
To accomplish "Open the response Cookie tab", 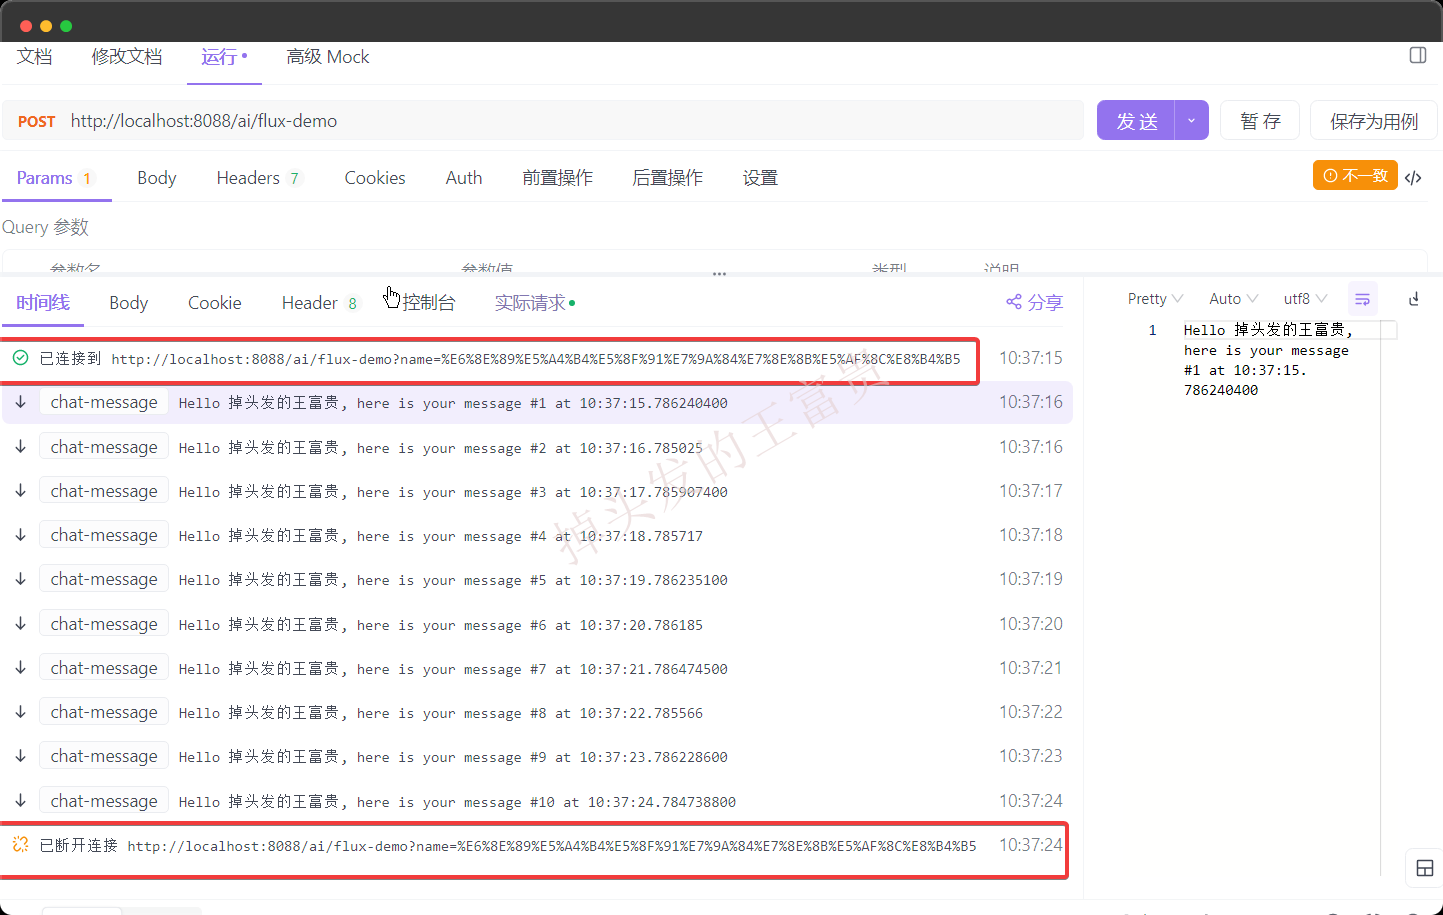I will coord(215,303).
